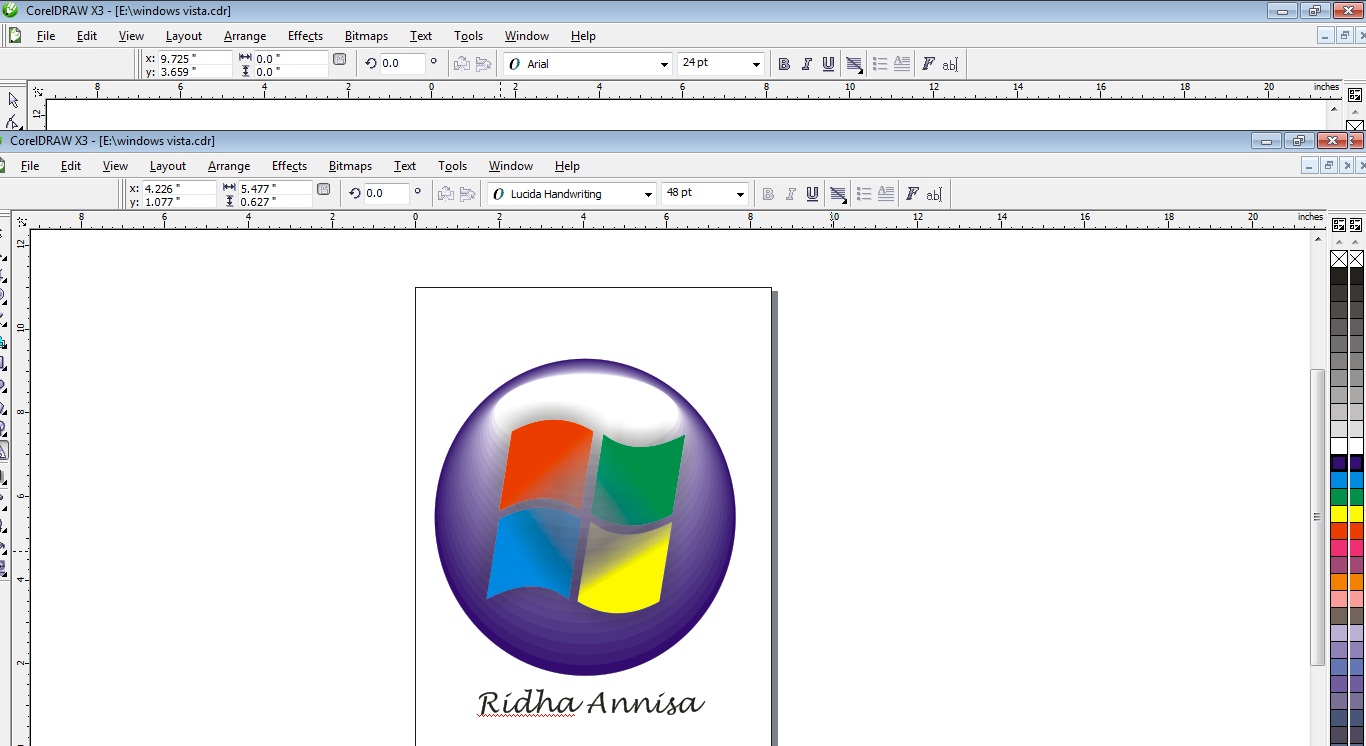Screen dimensions: 1366x746
Task: Toggle italic formatting on the property bar
Action: point(790,193)
